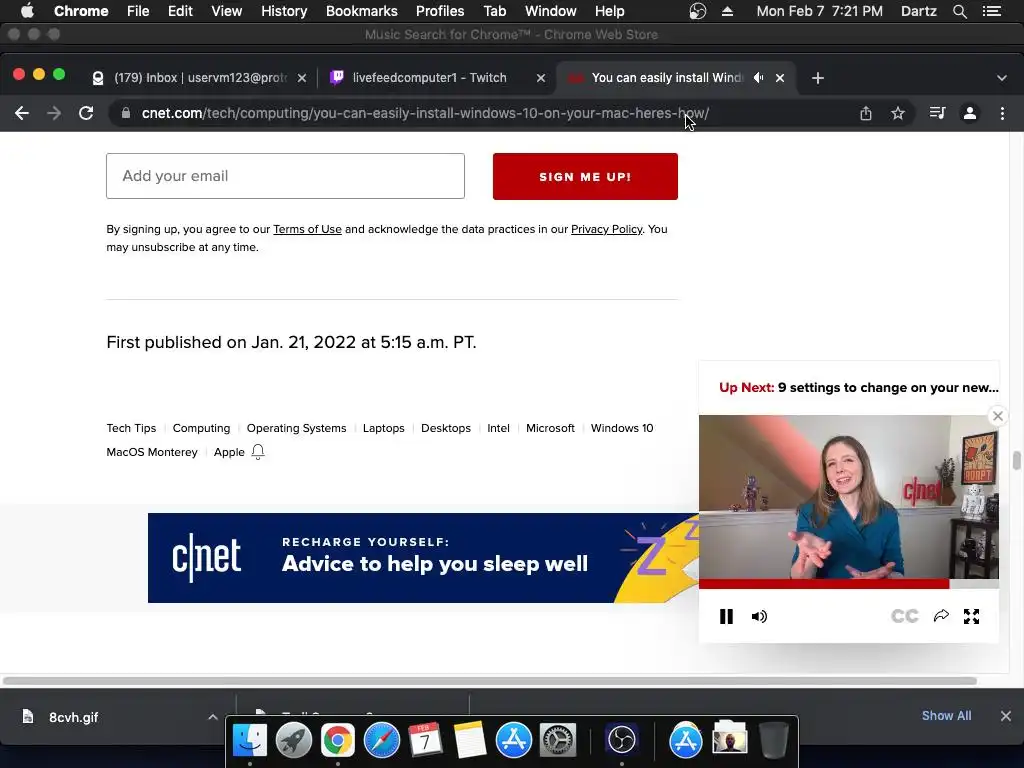Go back with Chrome's back arrow
The width and height of the screenshot is (1024, 768).
22,114
